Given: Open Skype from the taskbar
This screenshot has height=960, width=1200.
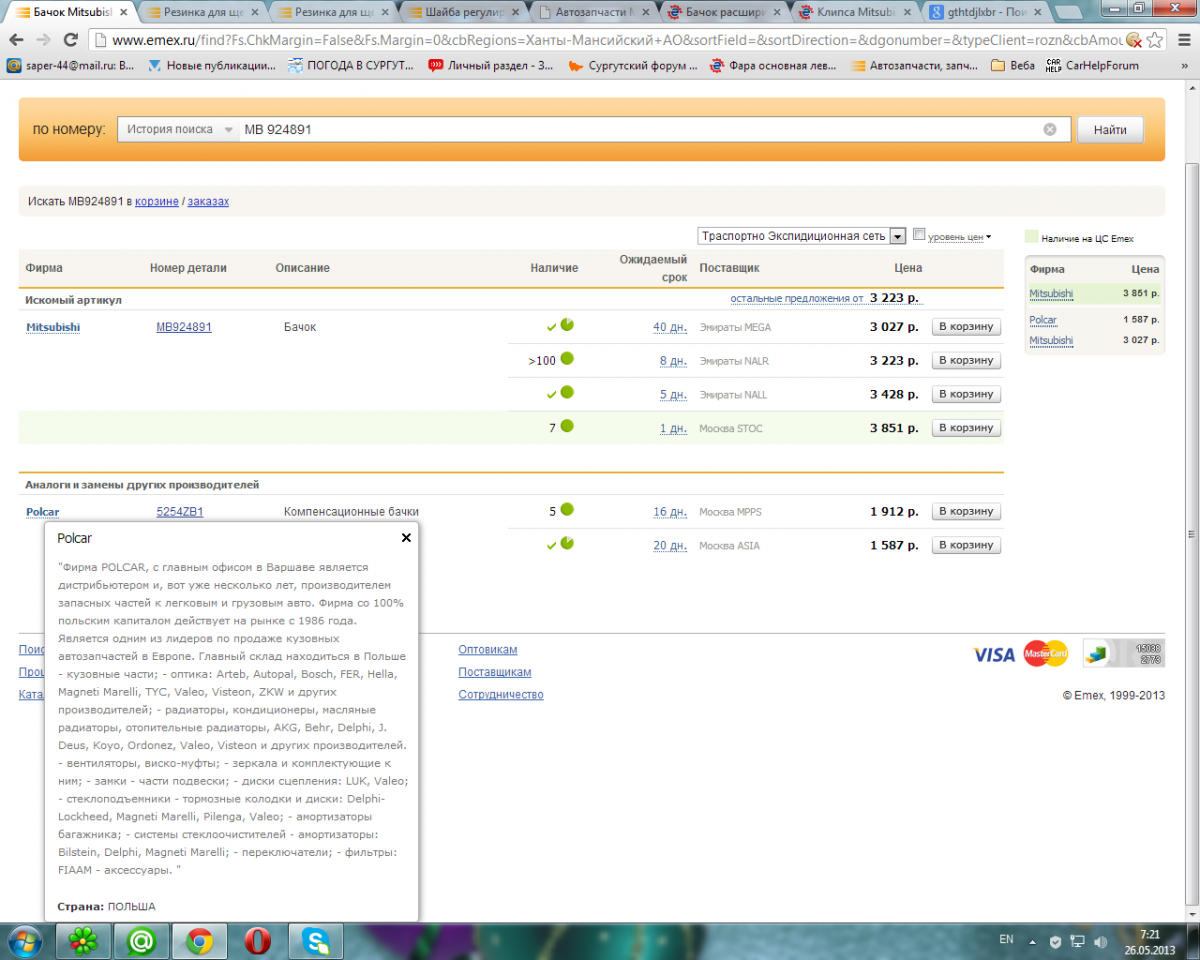Looking at the screenshot, I should (x=316, y=941).
